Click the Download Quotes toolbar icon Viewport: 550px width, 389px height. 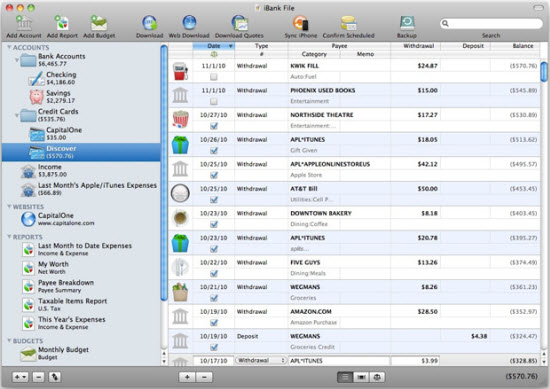pos(239,23)
